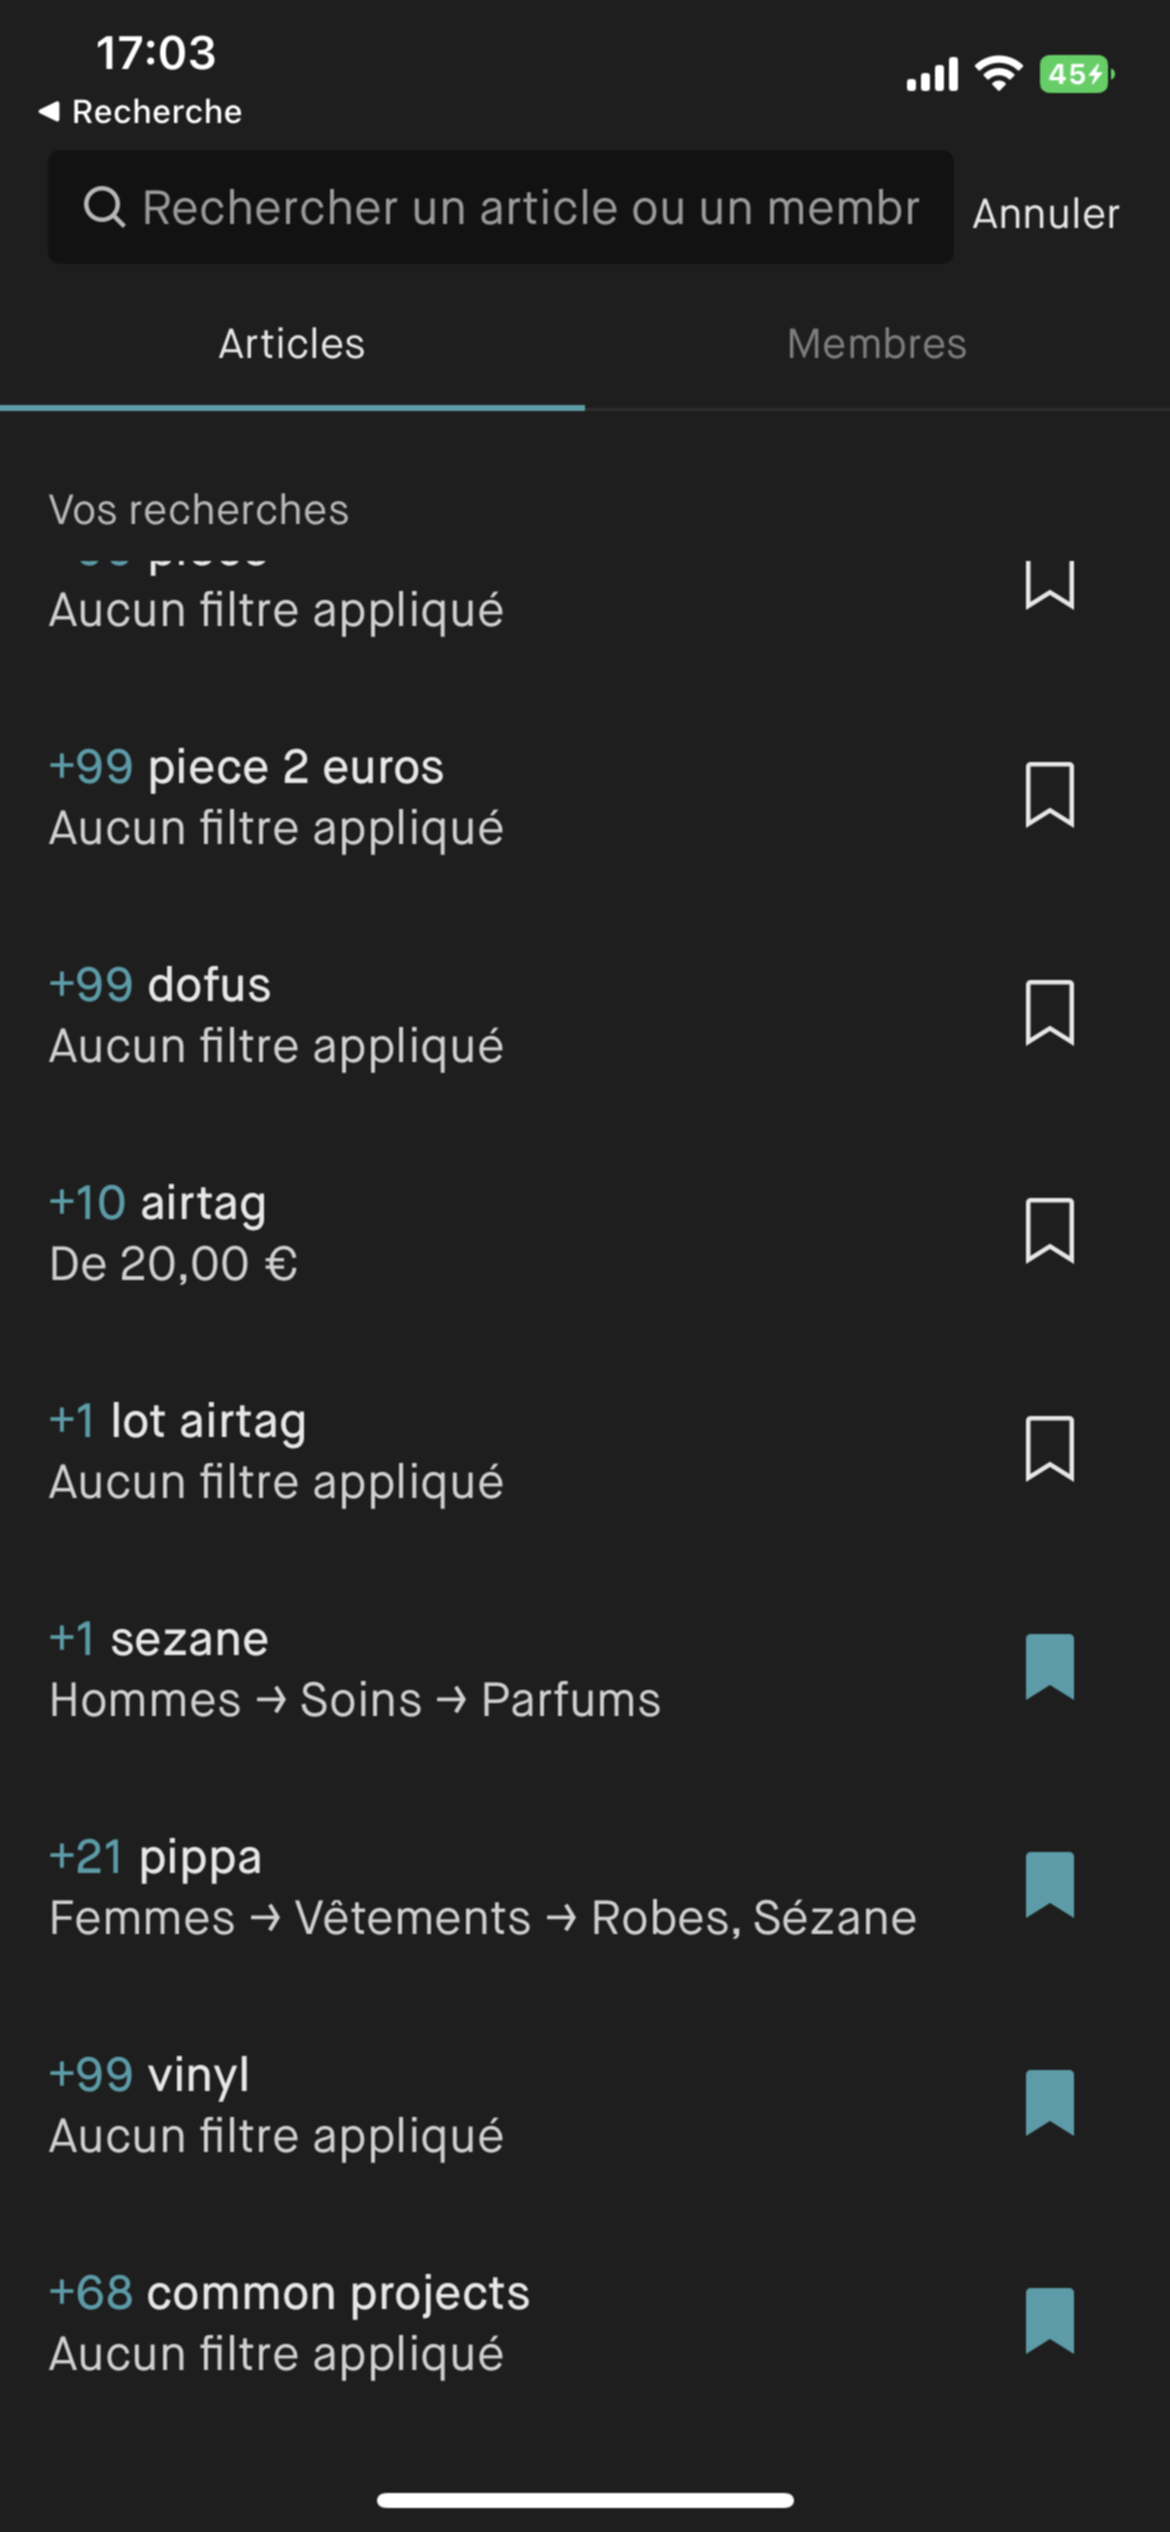Bookmark the 'dofus' search
The height and width of the screenshot is (2532, 1170).
1049,1013
